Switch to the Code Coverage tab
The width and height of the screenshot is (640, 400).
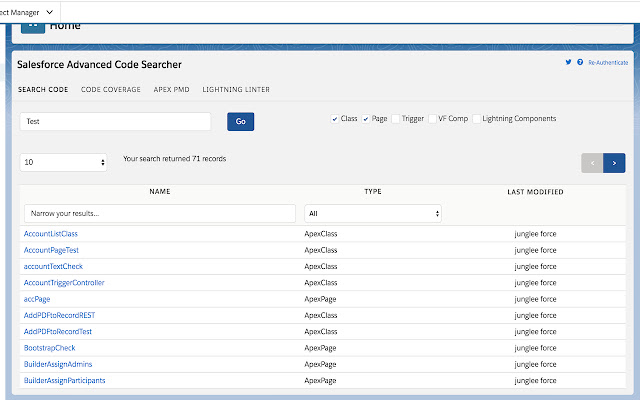point(111,90)
